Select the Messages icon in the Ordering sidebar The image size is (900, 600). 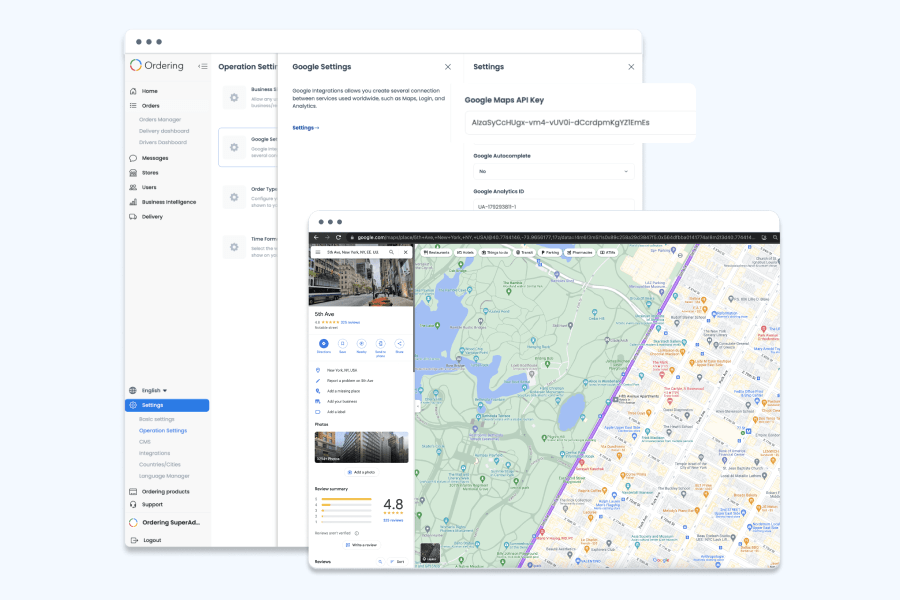133,156
